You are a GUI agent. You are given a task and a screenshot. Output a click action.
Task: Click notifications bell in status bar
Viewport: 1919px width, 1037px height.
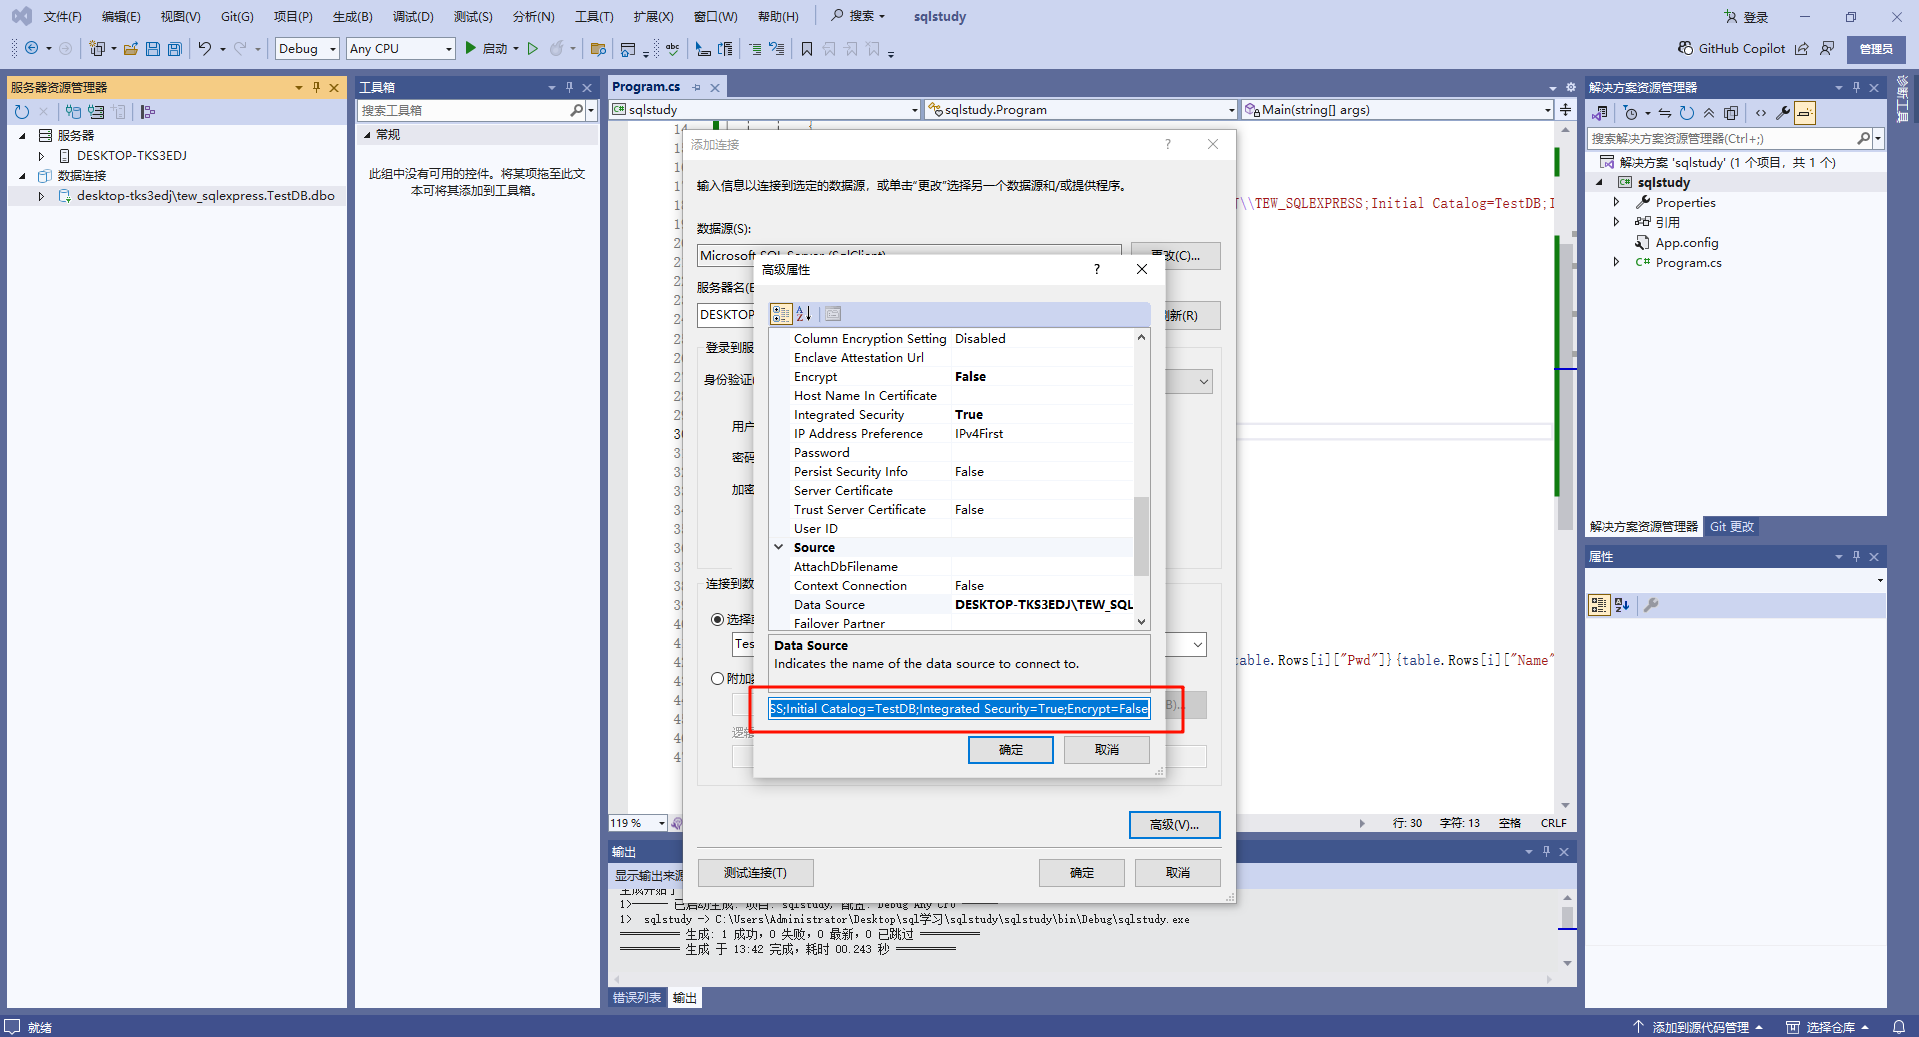1899,1027
